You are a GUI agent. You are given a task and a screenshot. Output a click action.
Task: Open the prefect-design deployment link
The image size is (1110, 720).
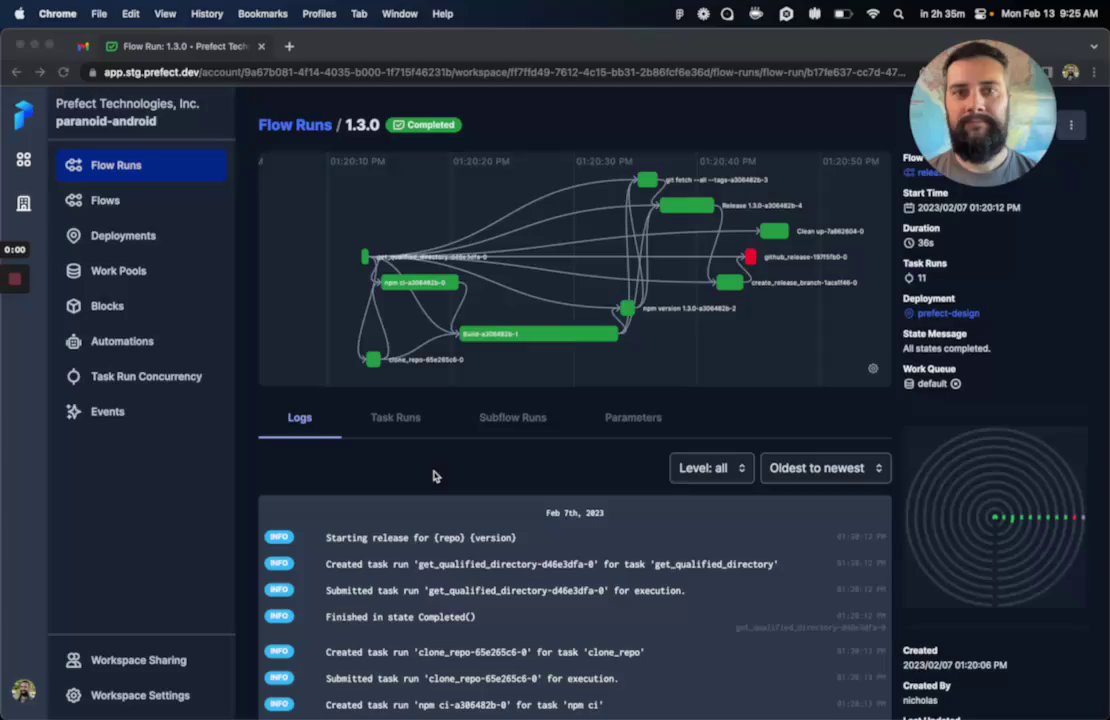click(x=948, y=314)
